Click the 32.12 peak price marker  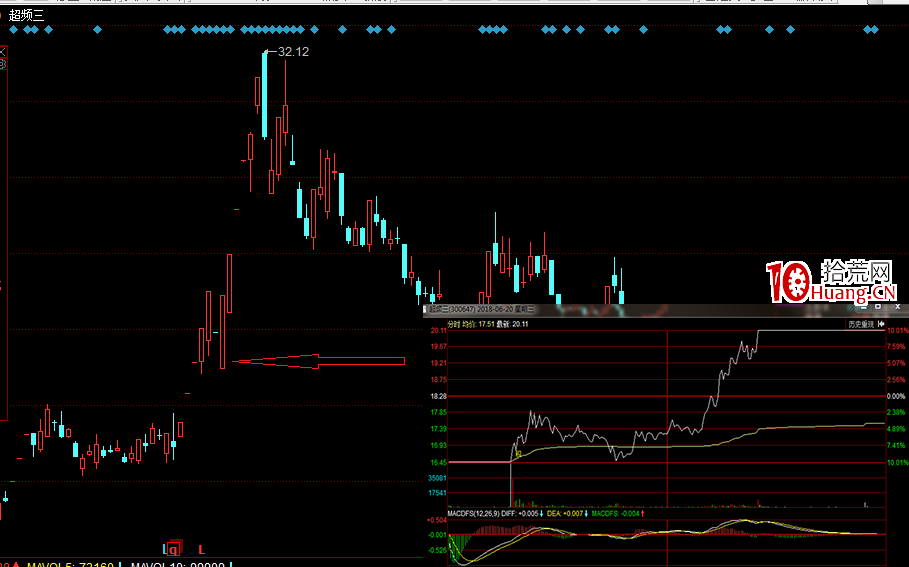(293, 51)
